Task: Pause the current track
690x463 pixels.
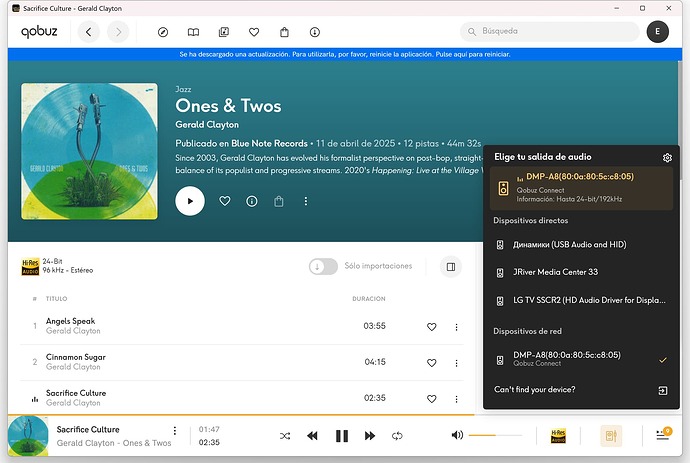Action: (341, 436)
